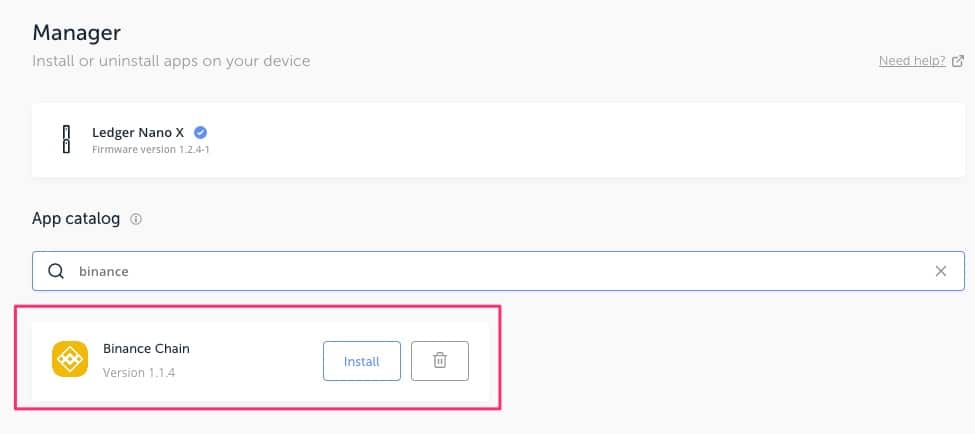Click the App catalog section title

pyautogui.click(x=76, y=219)
